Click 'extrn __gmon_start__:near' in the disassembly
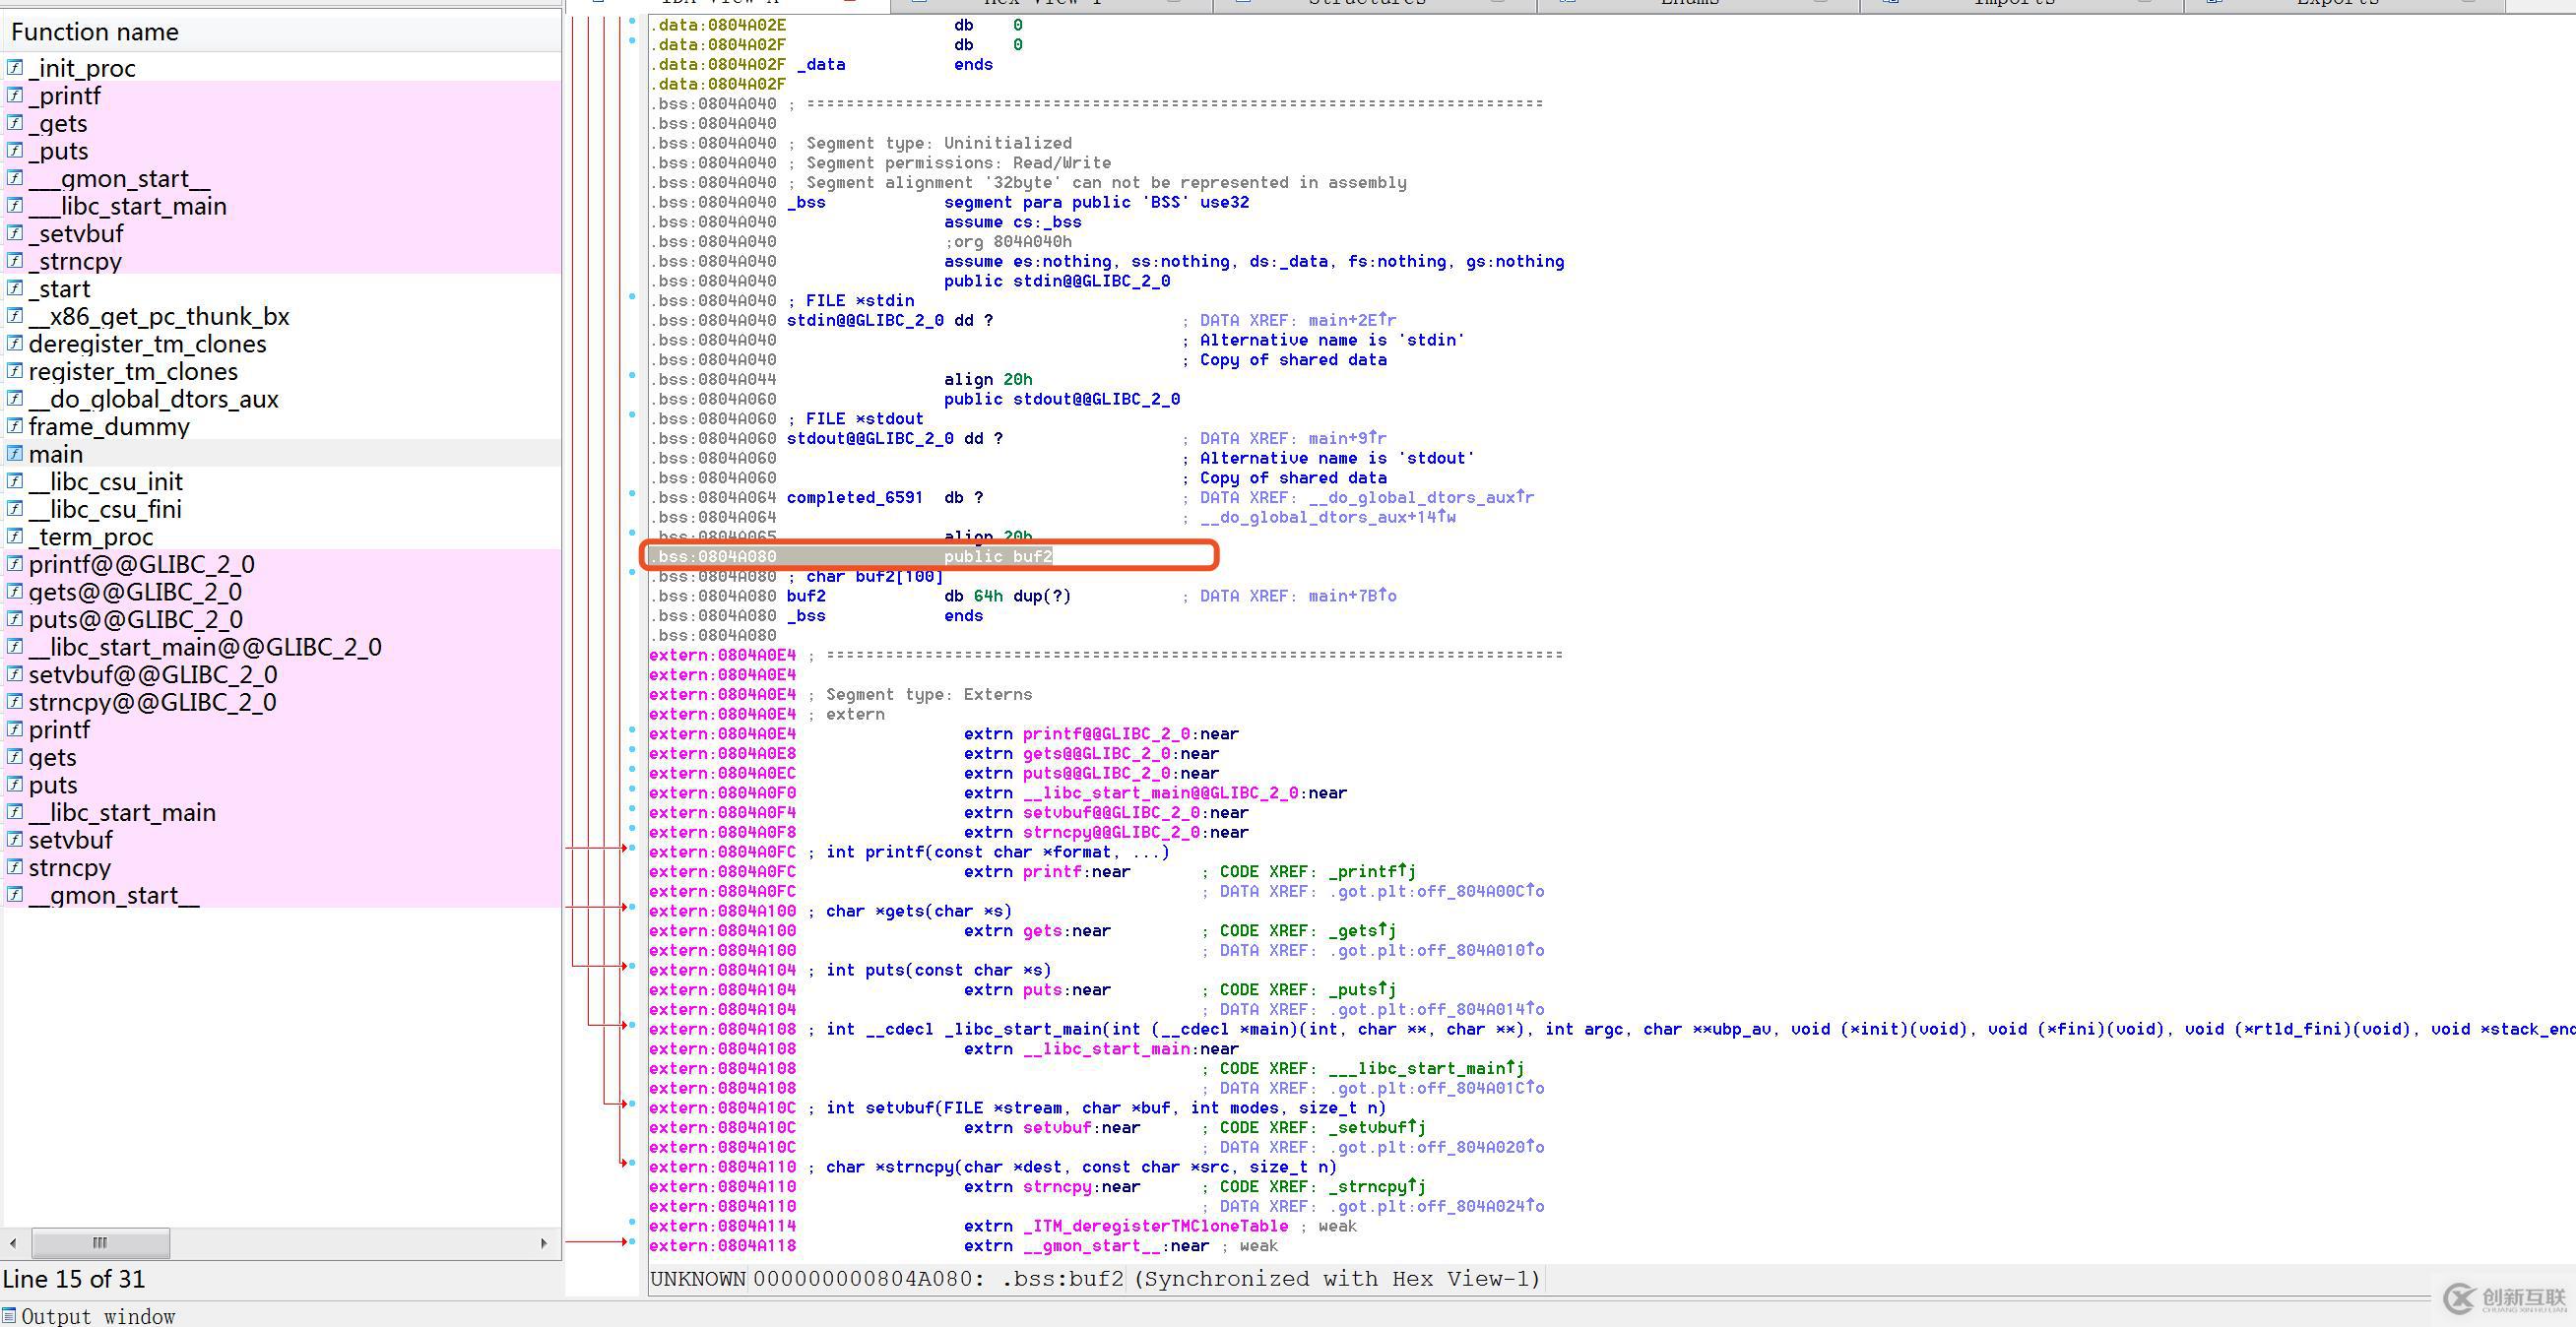The height and width of the screenshot is (1327, 2576). [1087, 1246]
